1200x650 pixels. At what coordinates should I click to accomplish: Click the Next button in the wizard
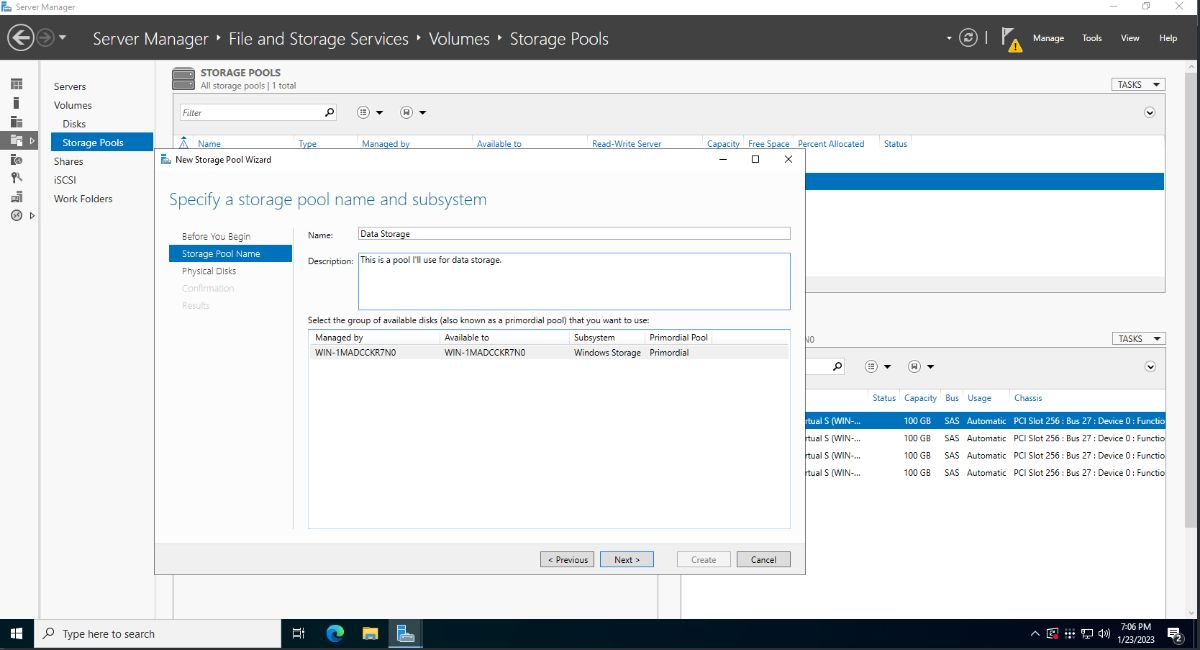[626, 559]
